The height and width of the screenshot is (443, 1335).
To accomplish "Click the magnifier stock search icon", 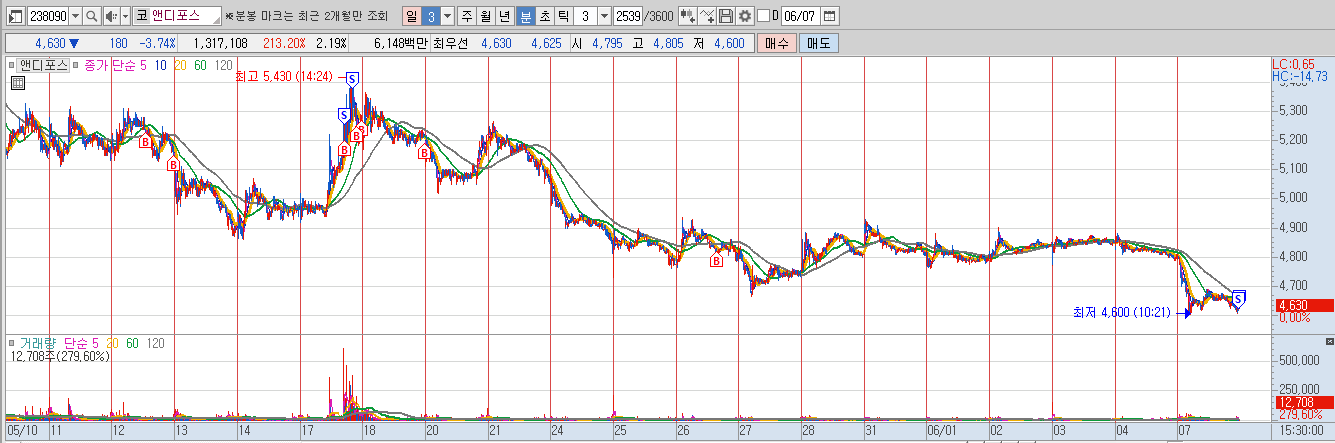I will pyautogui.click(x=92, y=16).
